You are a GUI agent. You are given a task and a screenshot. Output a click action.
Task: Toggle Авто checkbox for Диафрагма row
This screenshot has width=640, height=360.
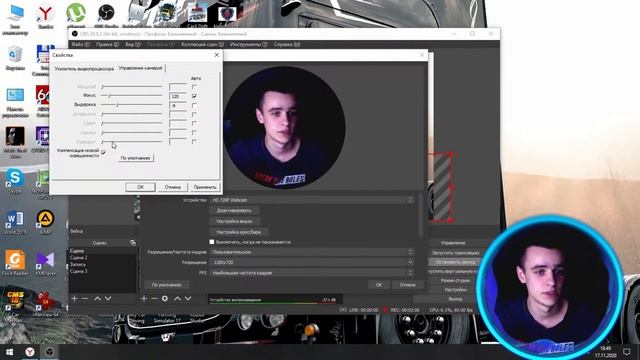[x=194, y=114]
